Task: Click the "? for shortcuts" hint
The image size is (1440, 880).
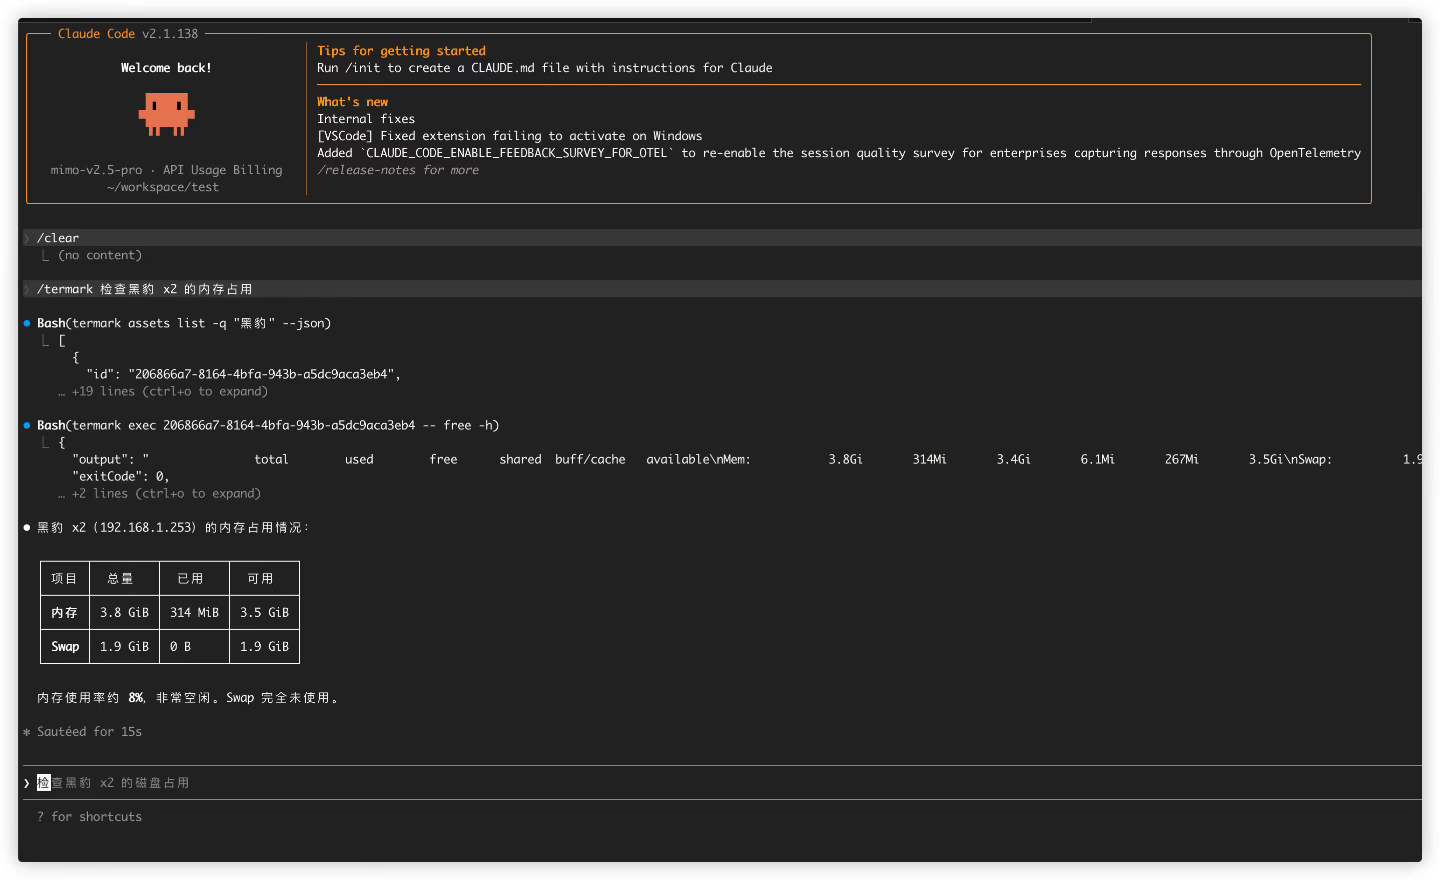Action: pyautogui.click(x=90, y=817)
